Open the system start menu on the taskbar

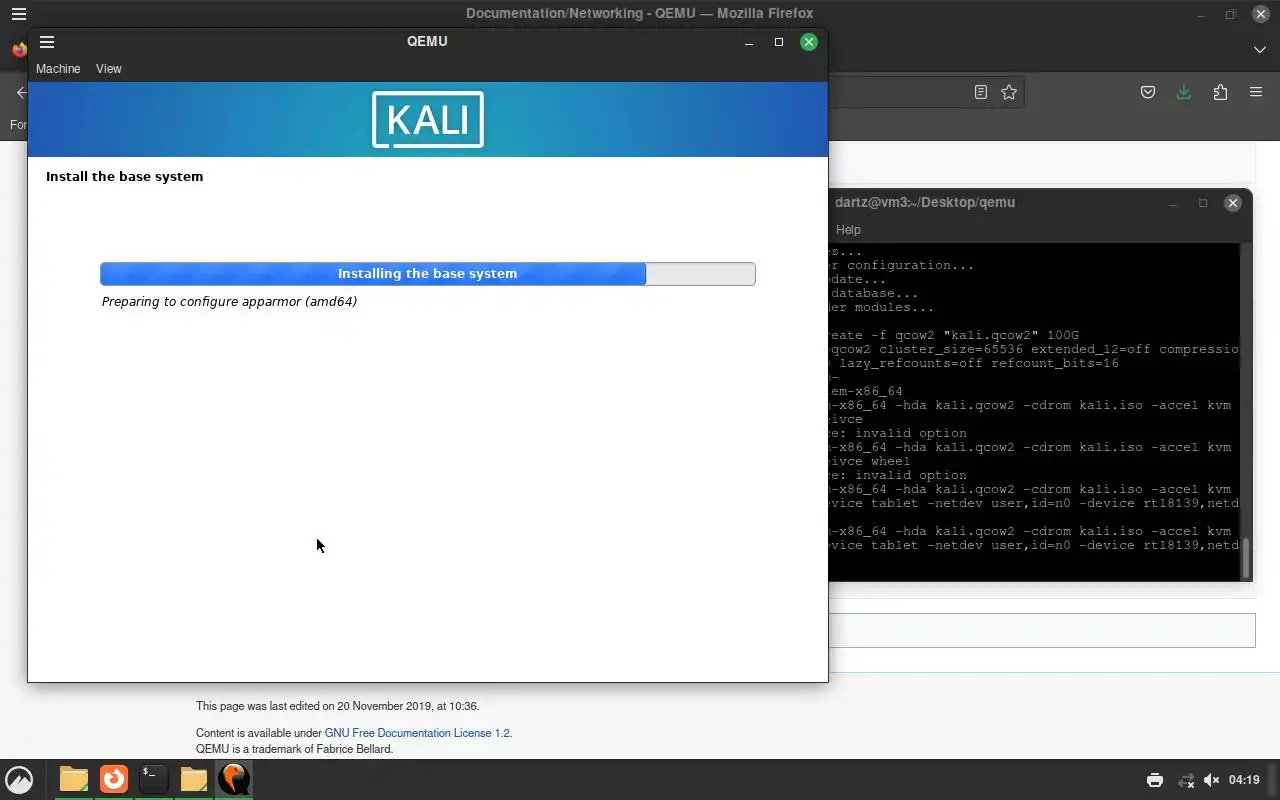(x=19, y=779)
